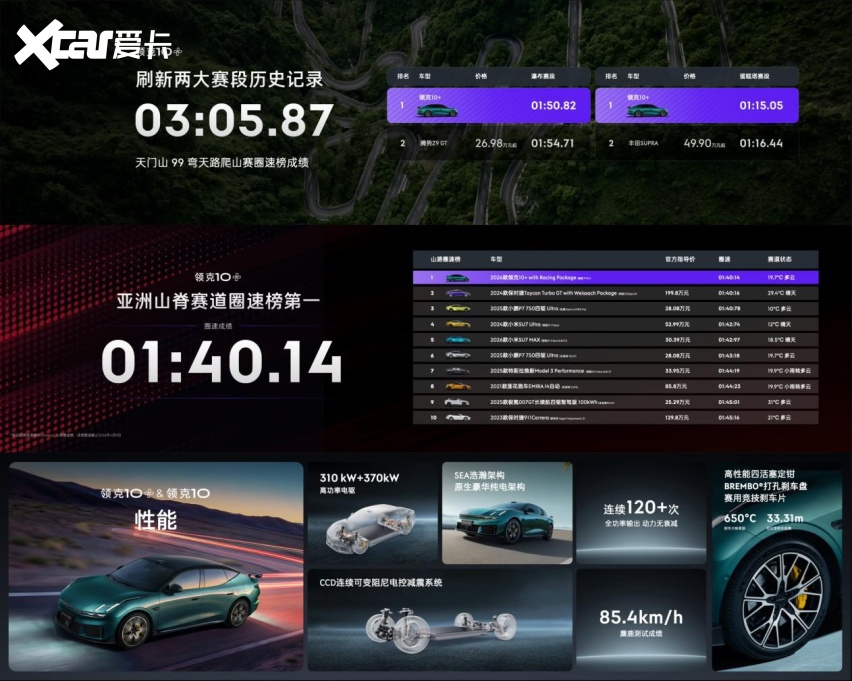Click the 2026款小米SU7 MAX entry
852x681 pixels.
(528, 340)
